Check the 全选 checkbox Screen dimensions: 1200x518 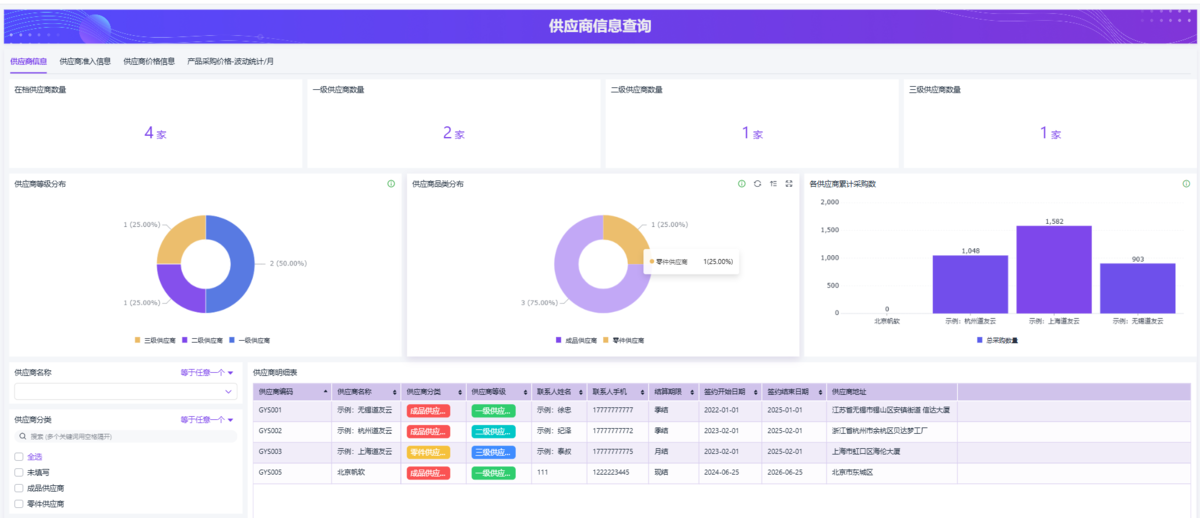[19, 457]
